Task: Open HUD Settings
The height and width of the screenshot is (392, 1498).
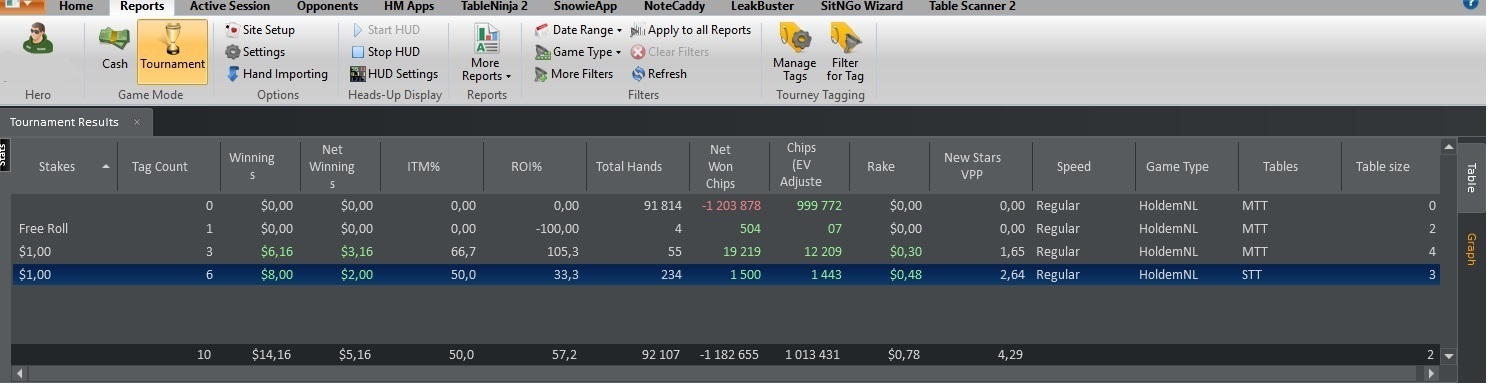Action: pos(395,74)
